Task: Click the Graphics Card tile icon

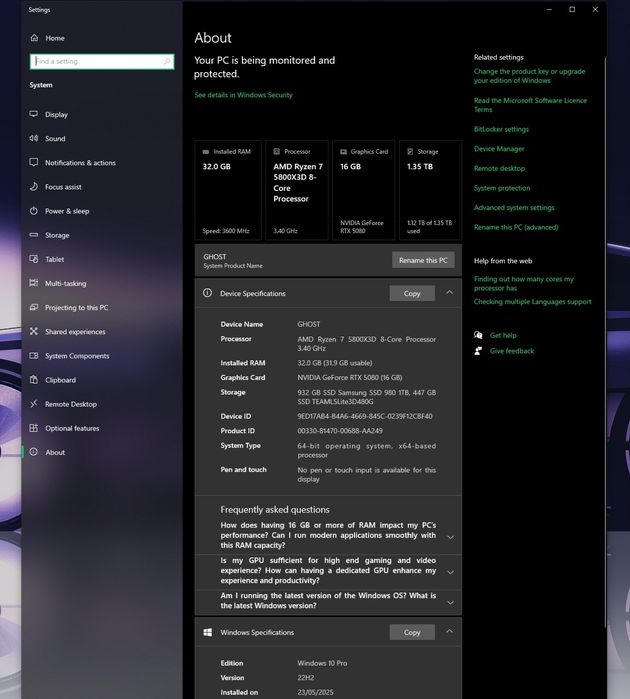Action: (x=343, y=152)
